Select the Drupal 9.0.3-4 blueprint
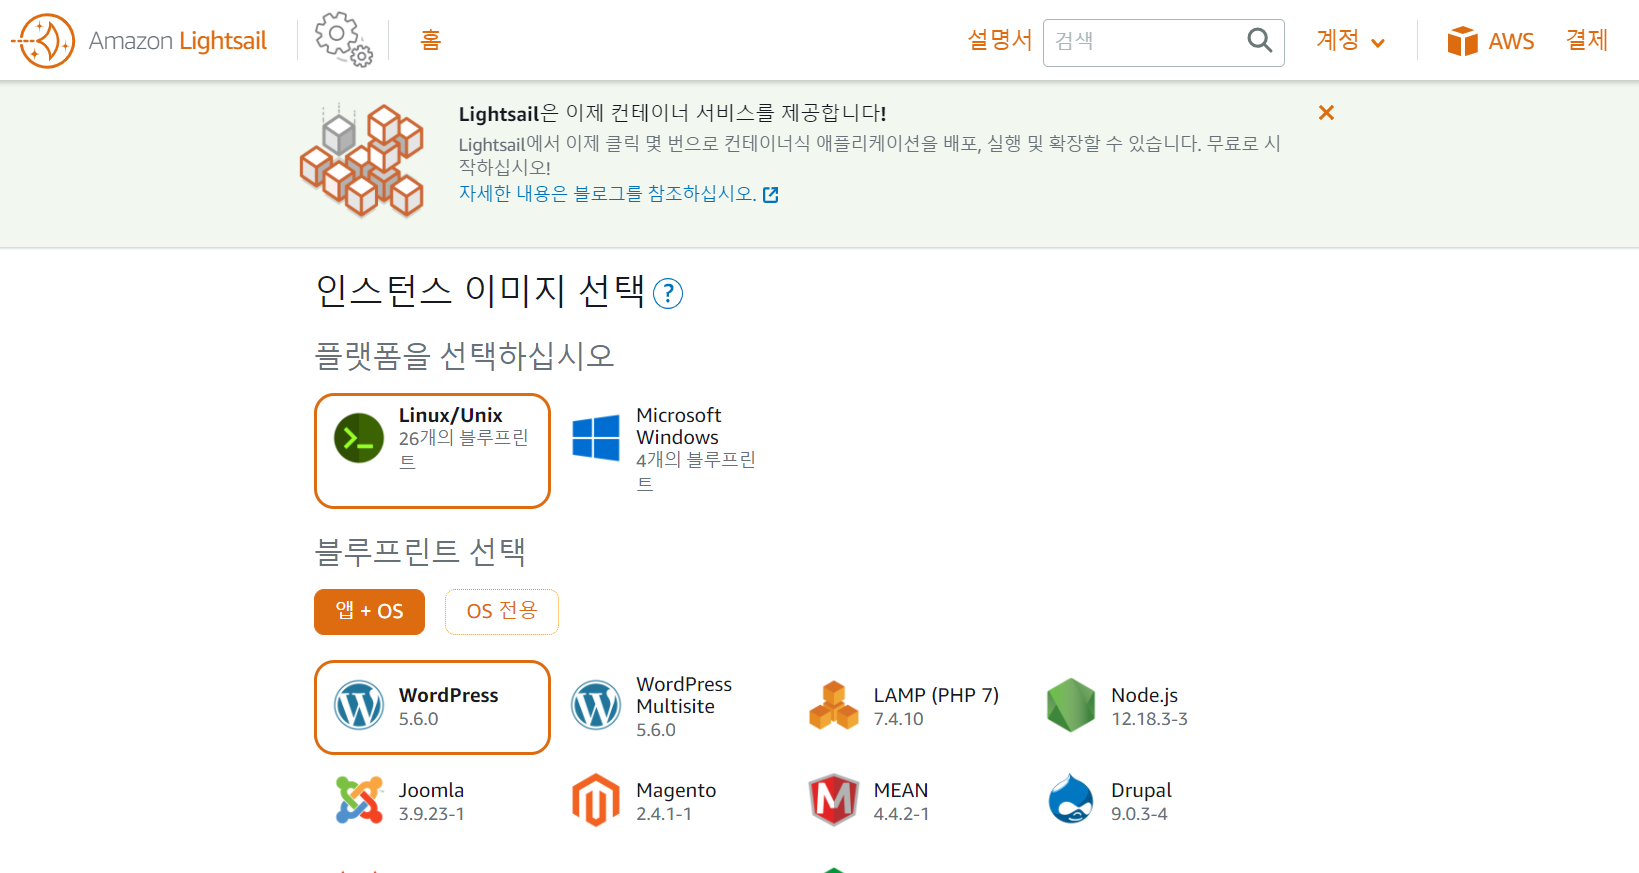Viewport: 1639px width, 873px height. [1144, 802]
